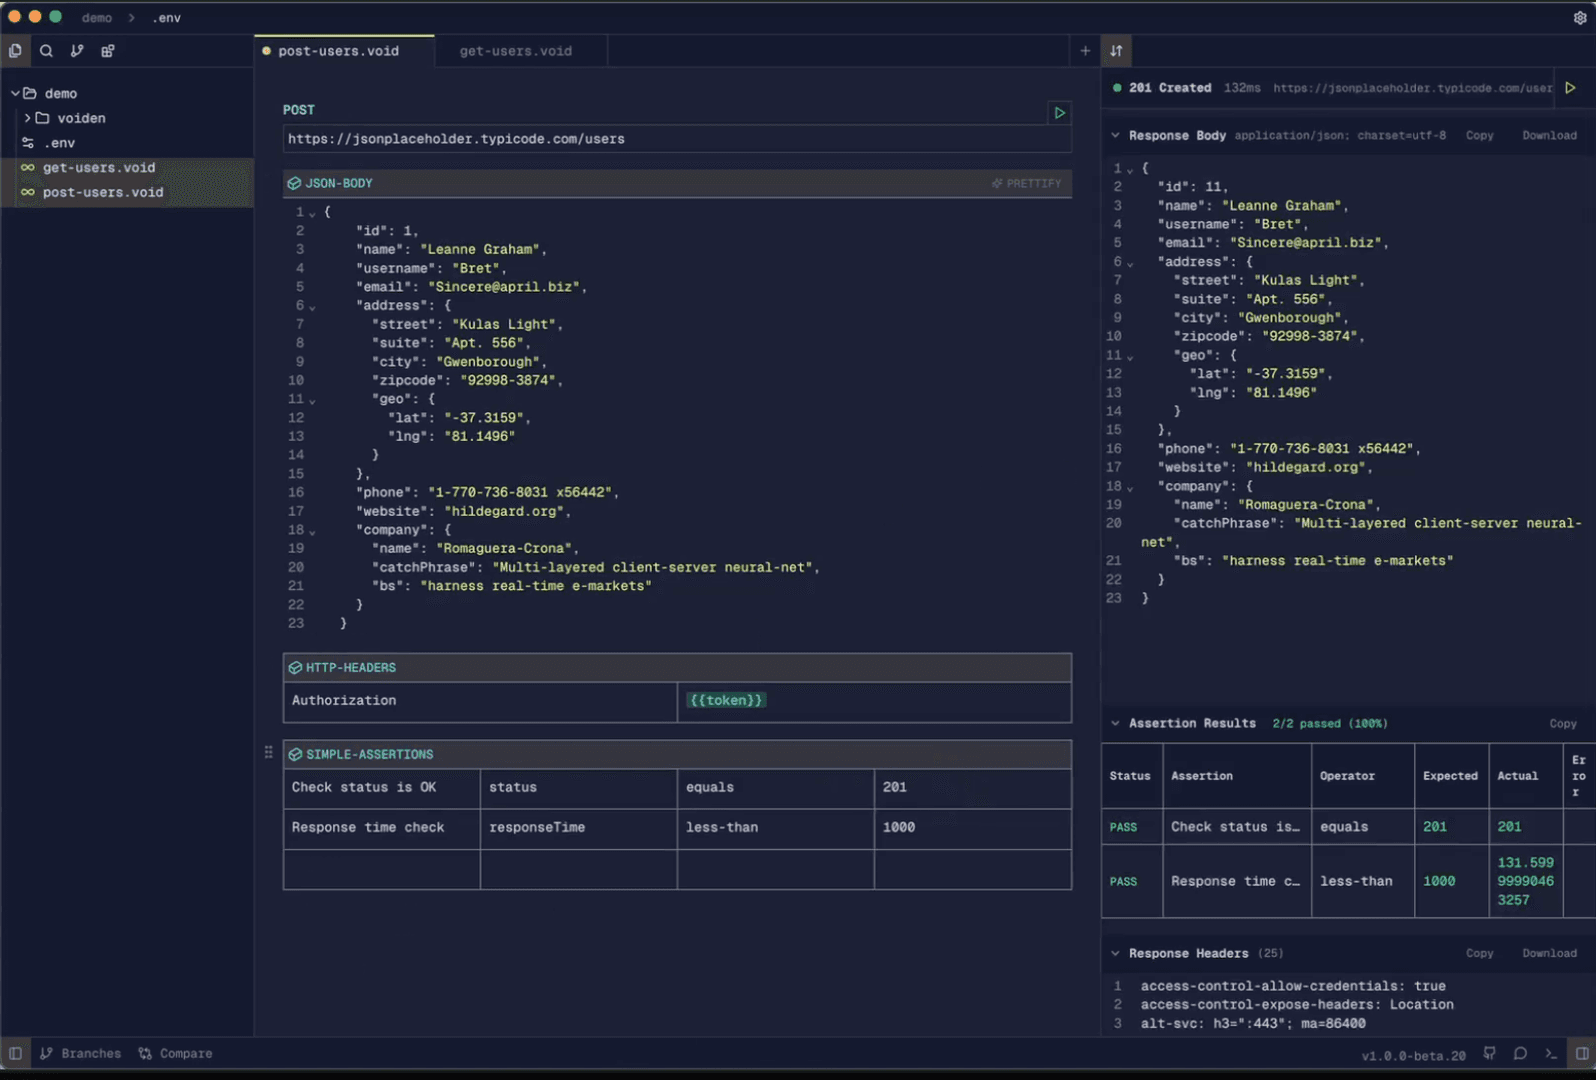This screenshot has height=1080, width=1596.
Task: Open chat bubble icon in status bar
Action: pyautogui.click(x=1520, y=1053)
